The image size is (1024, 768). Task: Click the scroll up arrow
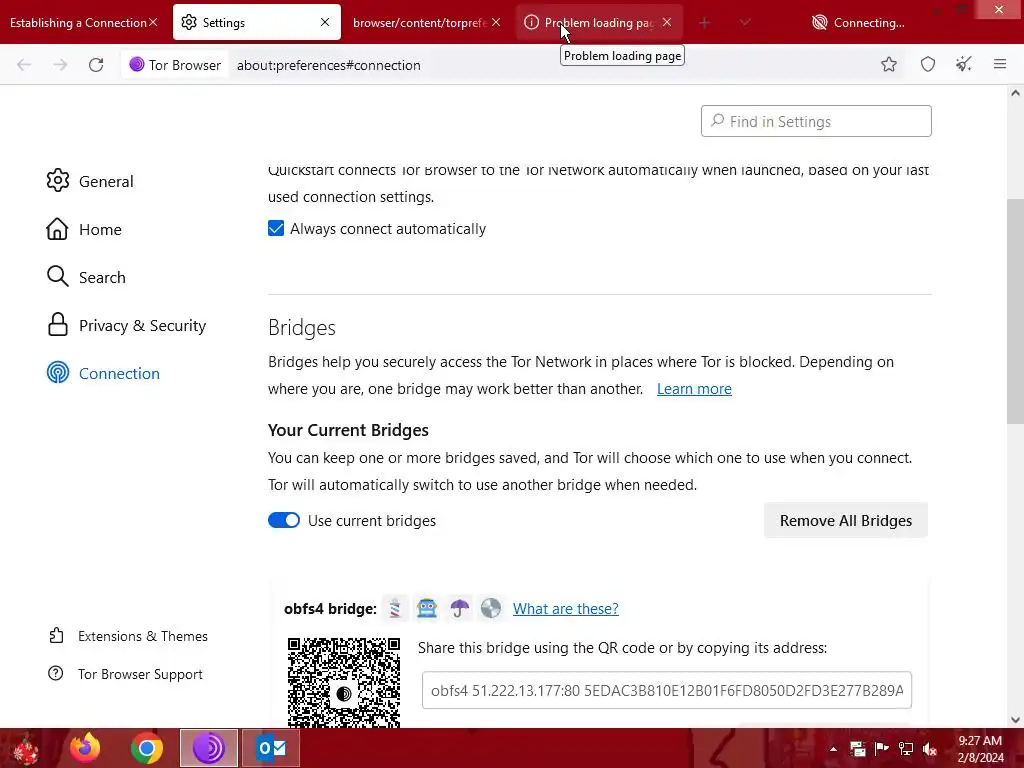(x=1015, y=93)
